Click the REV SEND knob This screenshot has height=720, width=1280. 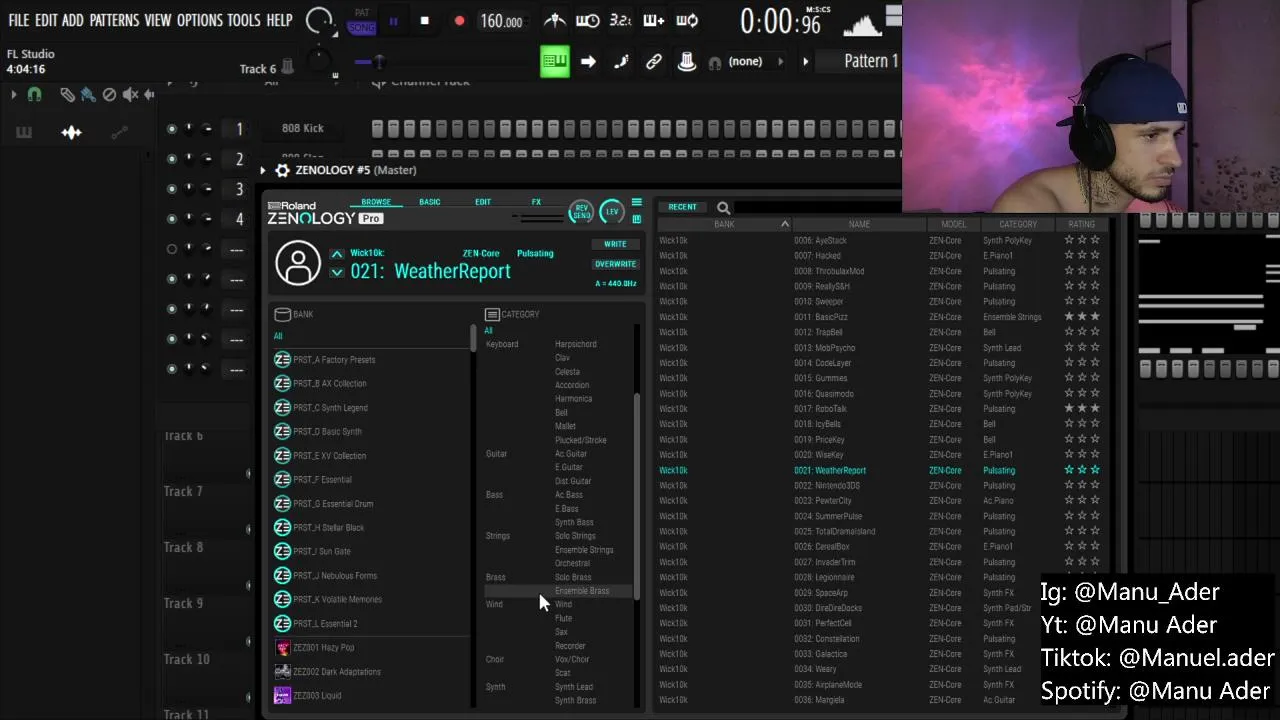click(x=581, y=212)
